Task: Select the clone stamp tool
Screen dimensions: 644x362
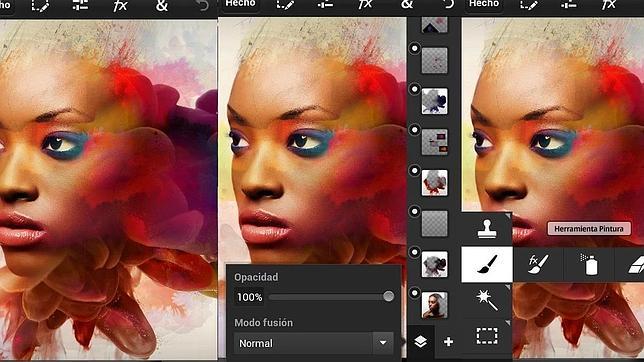Action: pos(487,229)
